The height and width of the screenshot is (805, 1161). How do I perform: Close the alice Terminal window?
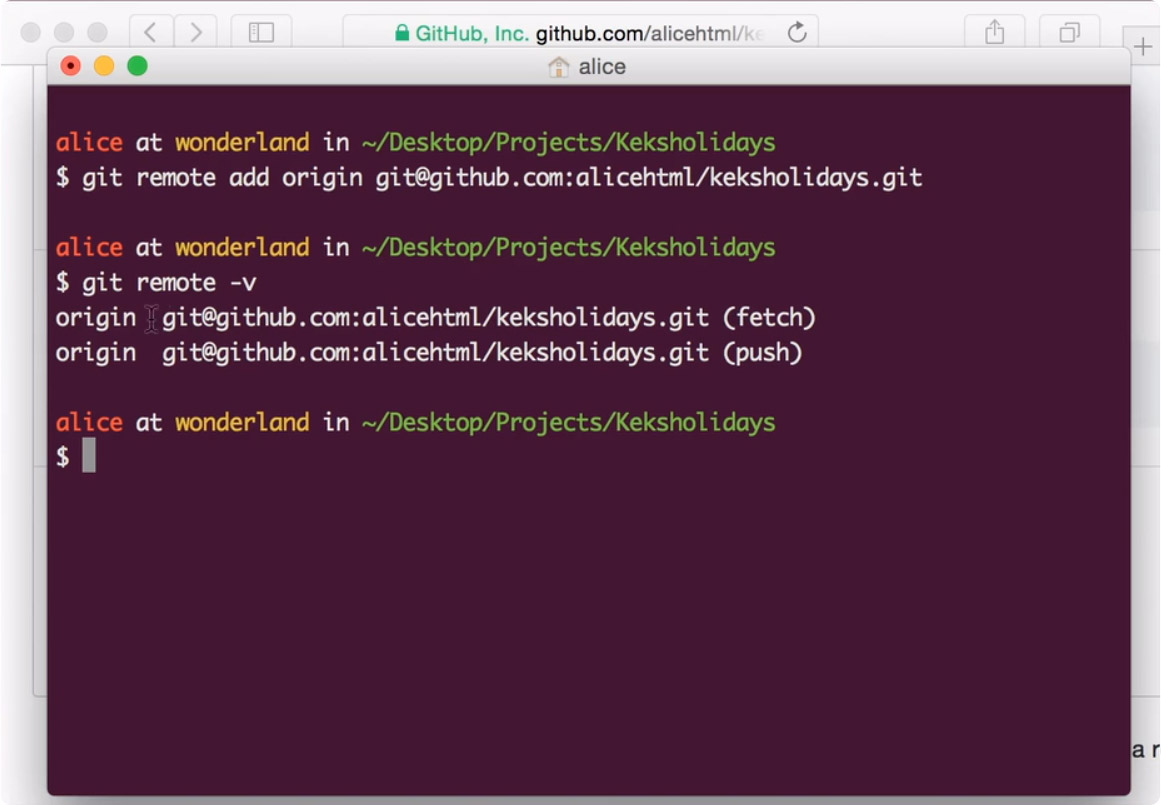pyautogui.click(x=70, y=66)
